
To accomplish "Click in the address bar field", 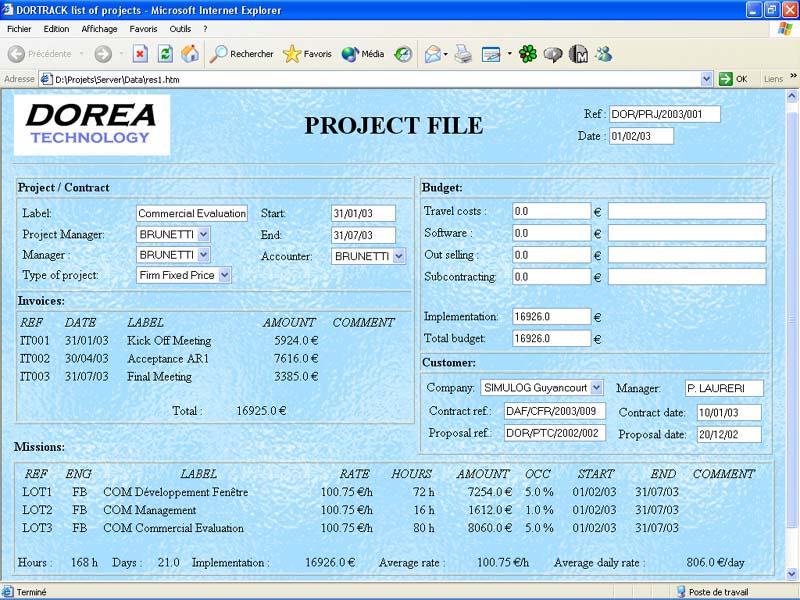I will point(376,79).
